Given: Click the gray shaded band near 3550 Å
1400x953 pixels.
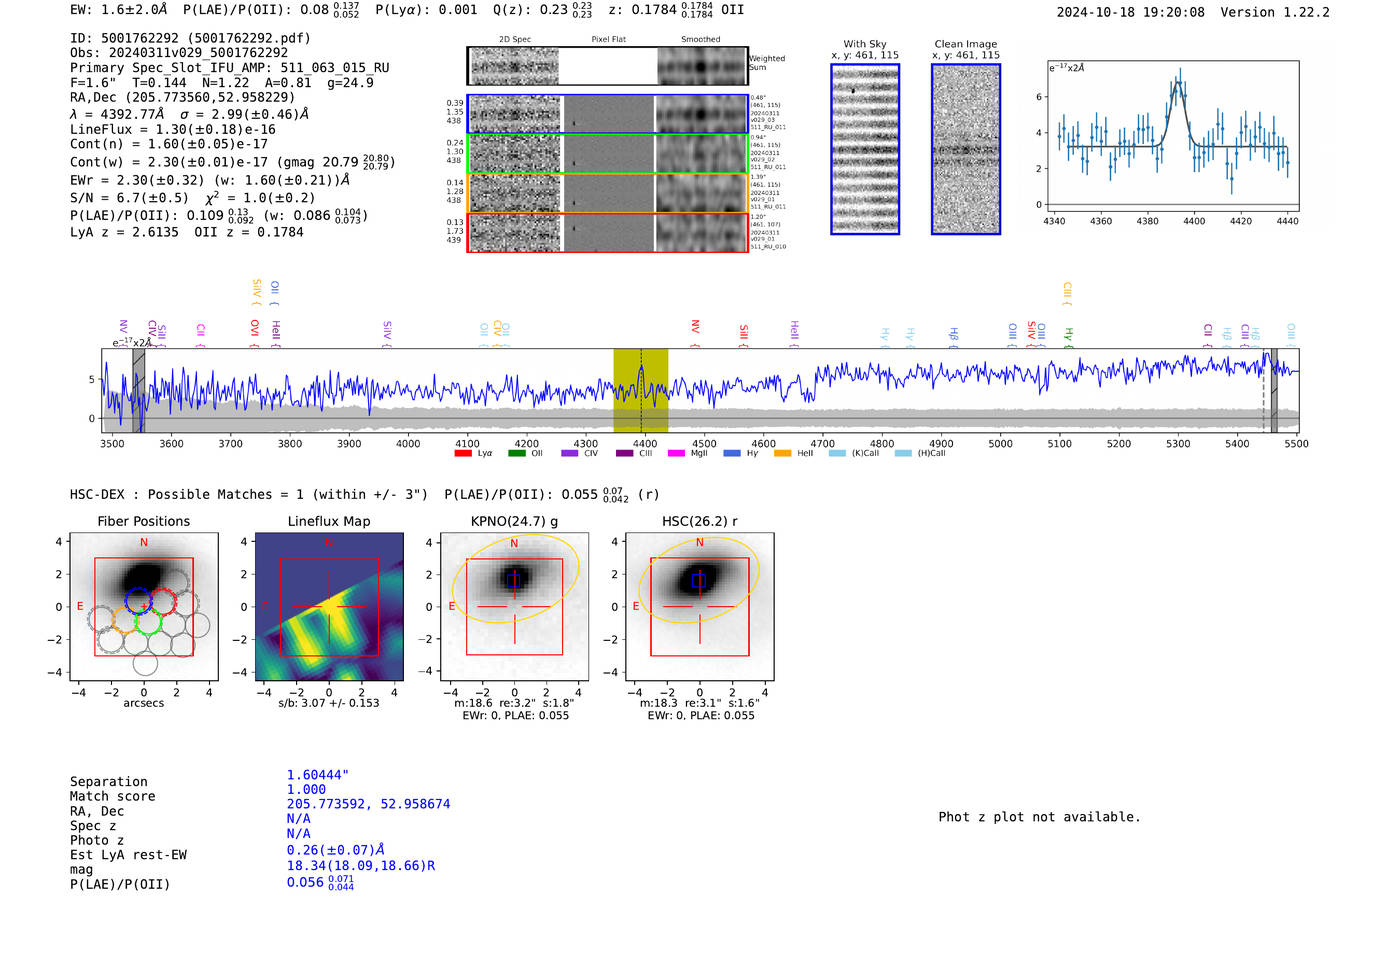Looking at the screenshot, I should (138, 390).
